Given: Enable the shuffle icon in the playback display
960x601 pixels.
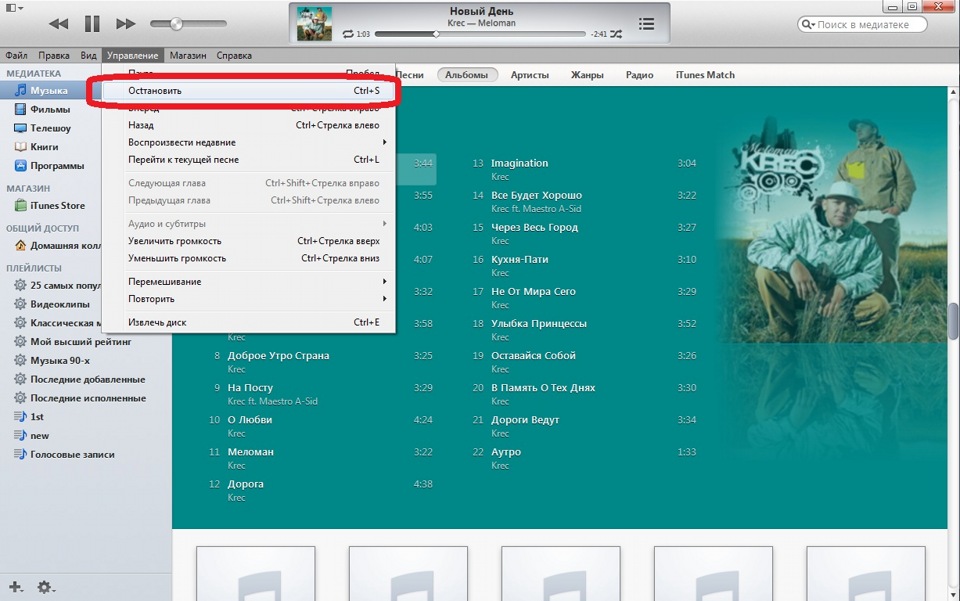Looking at the screenshot, I should (x=614, y=32).
